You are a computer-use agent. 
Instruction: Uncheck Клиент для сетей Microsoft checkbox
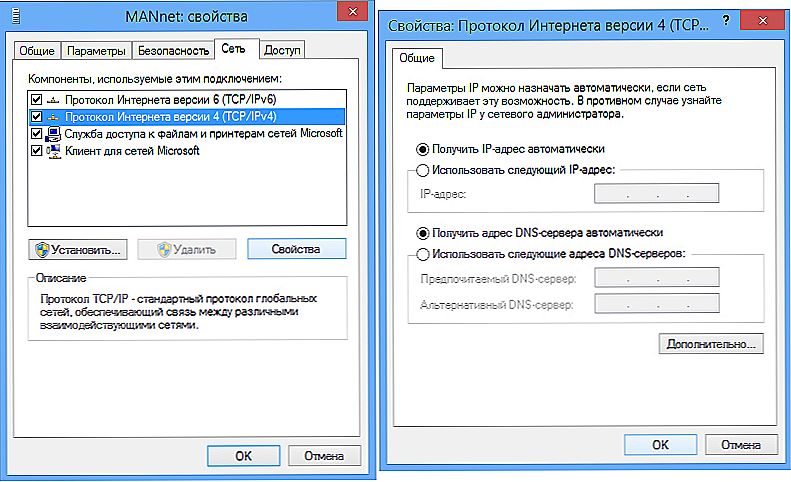36,151
